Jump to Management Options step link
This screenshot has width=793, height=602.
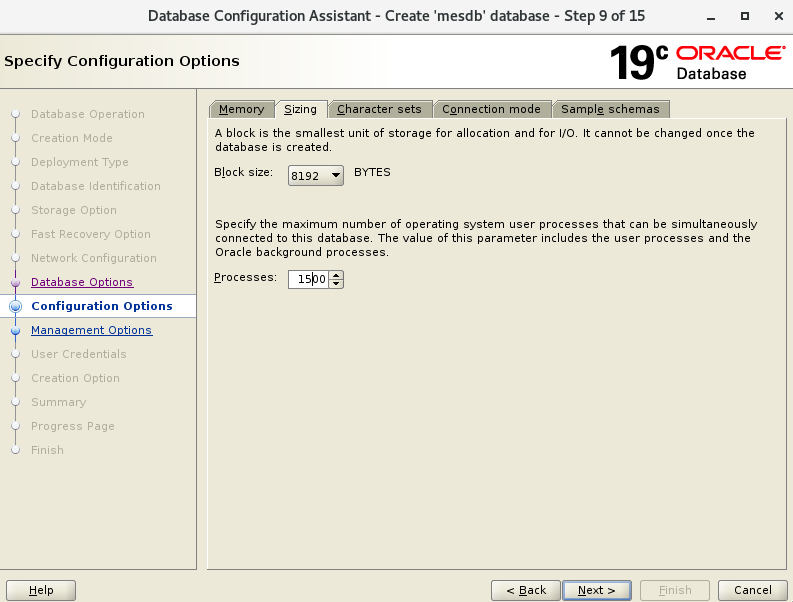click(x=91, y=330)
